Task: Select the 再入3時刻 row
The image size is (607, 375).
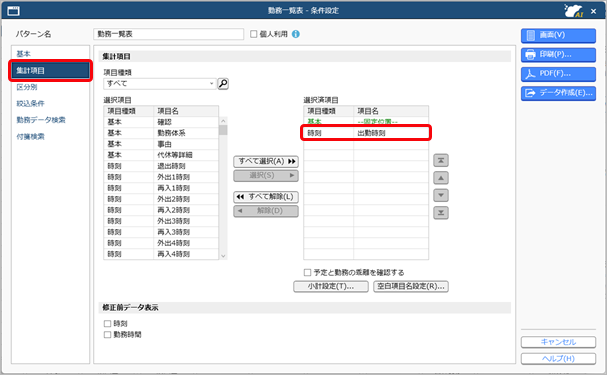Action: [x=161, y=232]
